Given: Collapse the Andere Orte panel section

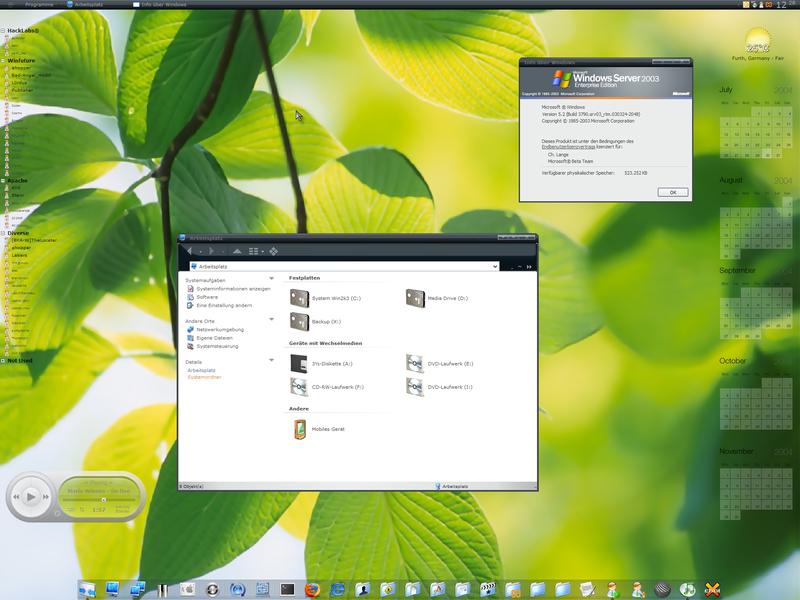Looking at the screenshot, I should (271, 320).
